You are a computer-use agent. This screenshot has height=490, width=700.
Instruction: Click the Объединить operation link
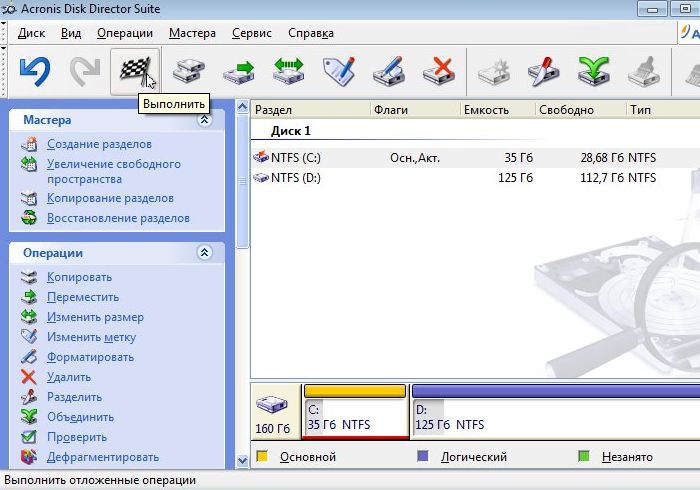tap(81, 417)
